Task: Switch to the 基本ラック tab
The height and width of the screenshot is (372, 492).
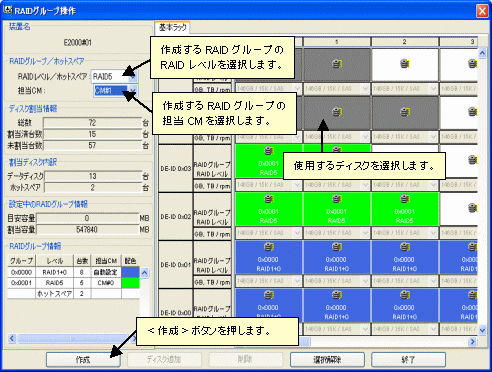Action: click(x=172, y=28)
